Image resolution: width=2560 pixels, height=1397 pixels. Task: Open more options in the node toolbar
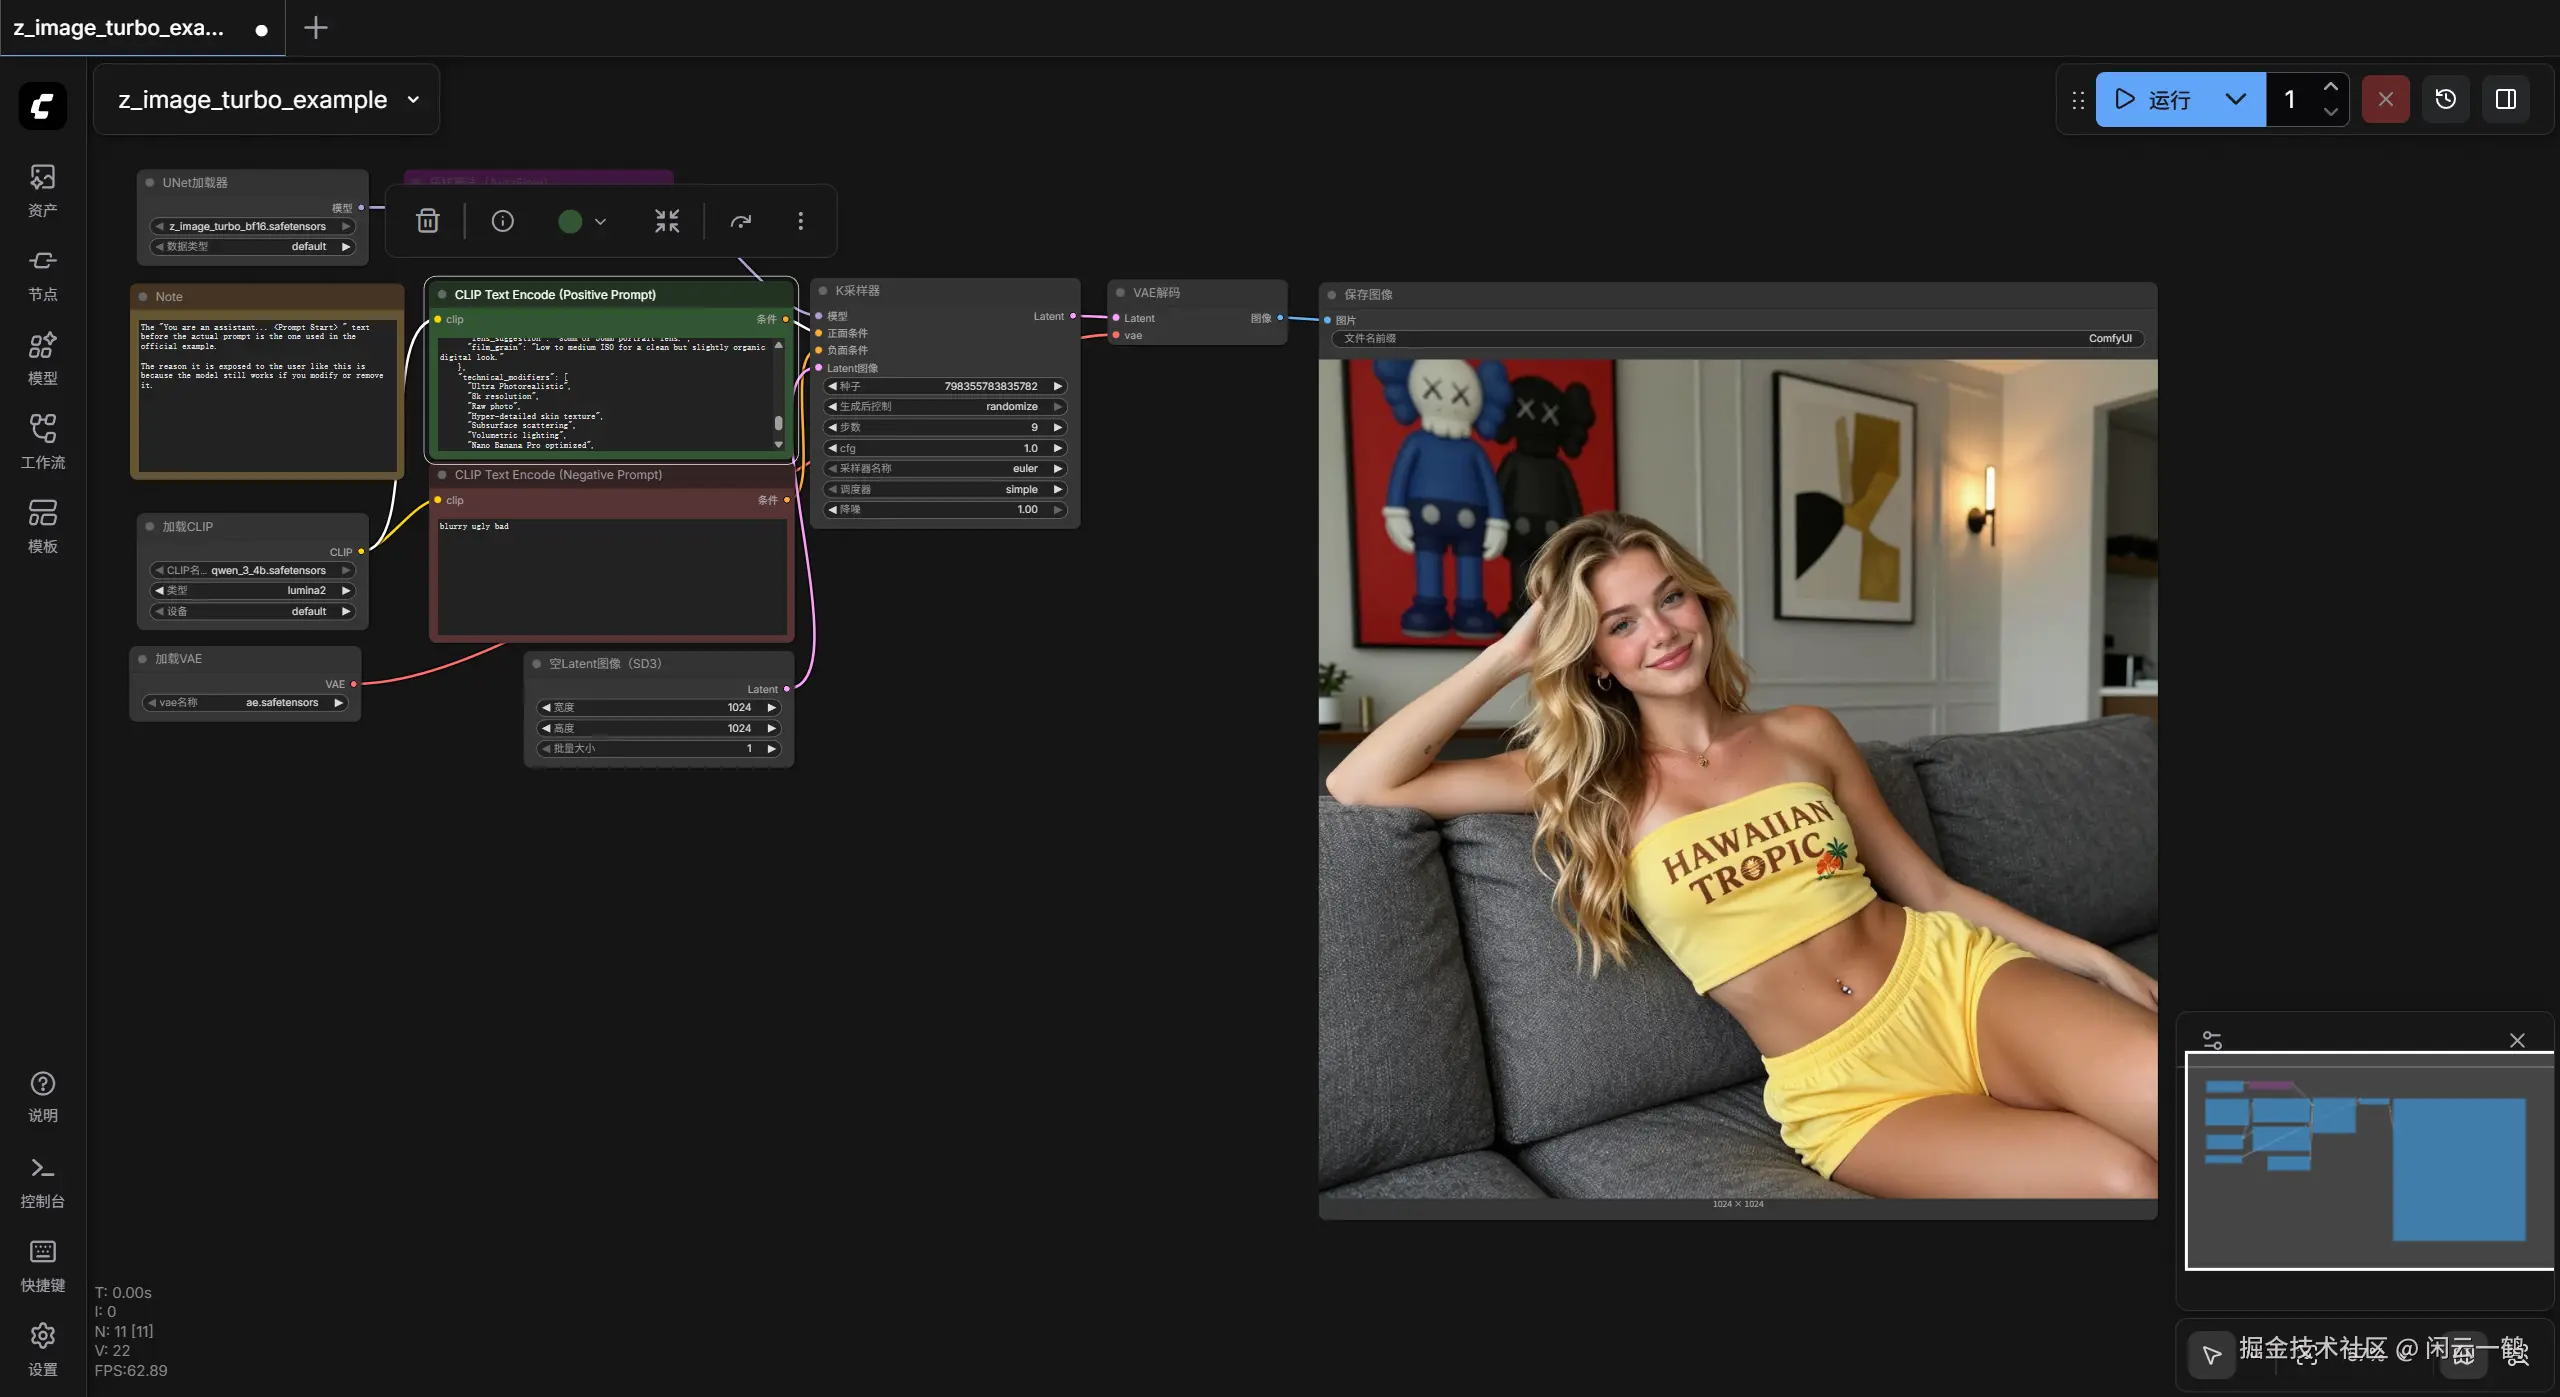pyautogui.click(x=800, y=221)
